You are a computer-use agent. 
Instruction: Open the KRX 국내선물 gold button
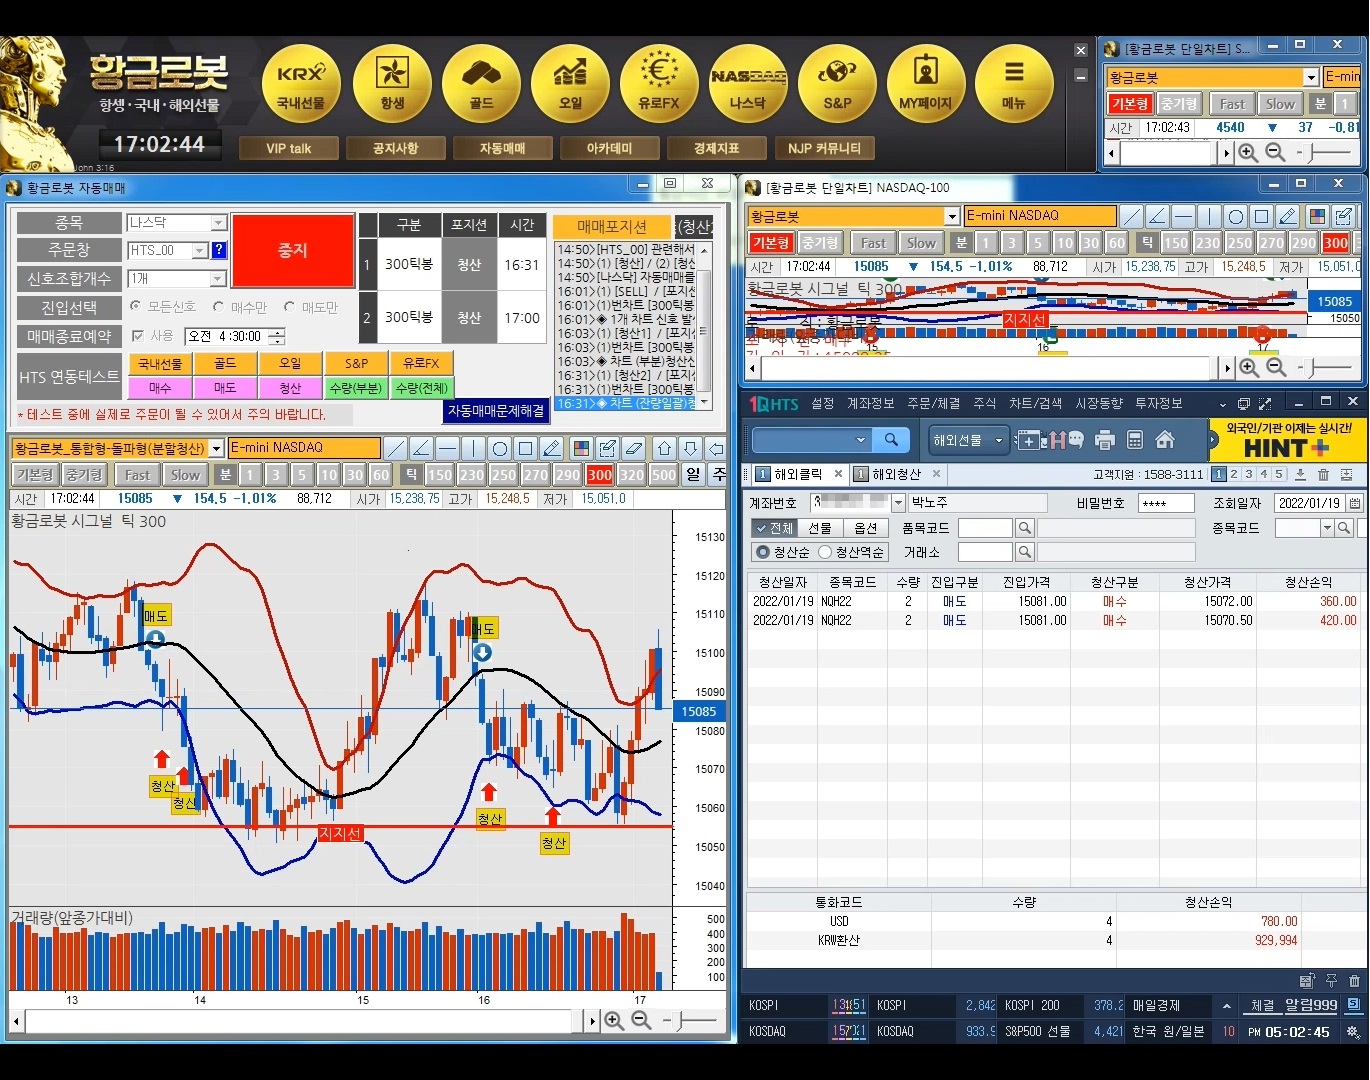point(301,84)
